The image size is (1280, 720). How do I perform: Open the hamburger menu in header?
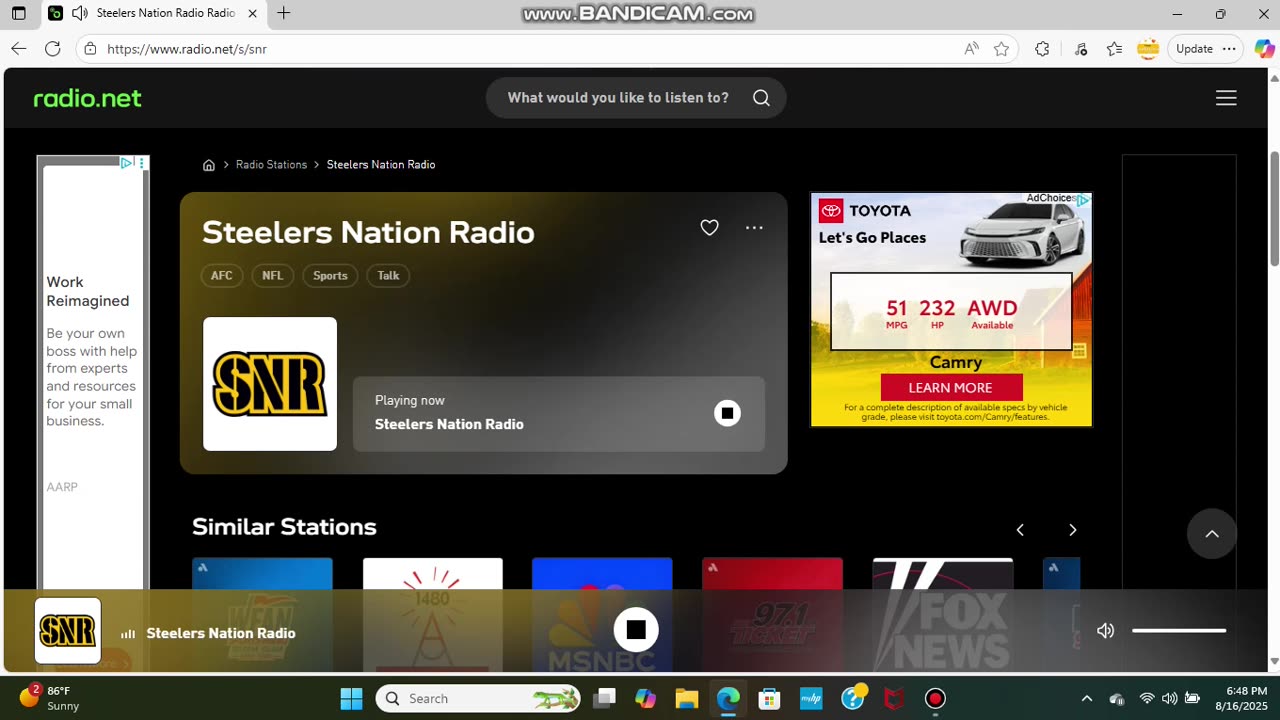(1226, 98)
